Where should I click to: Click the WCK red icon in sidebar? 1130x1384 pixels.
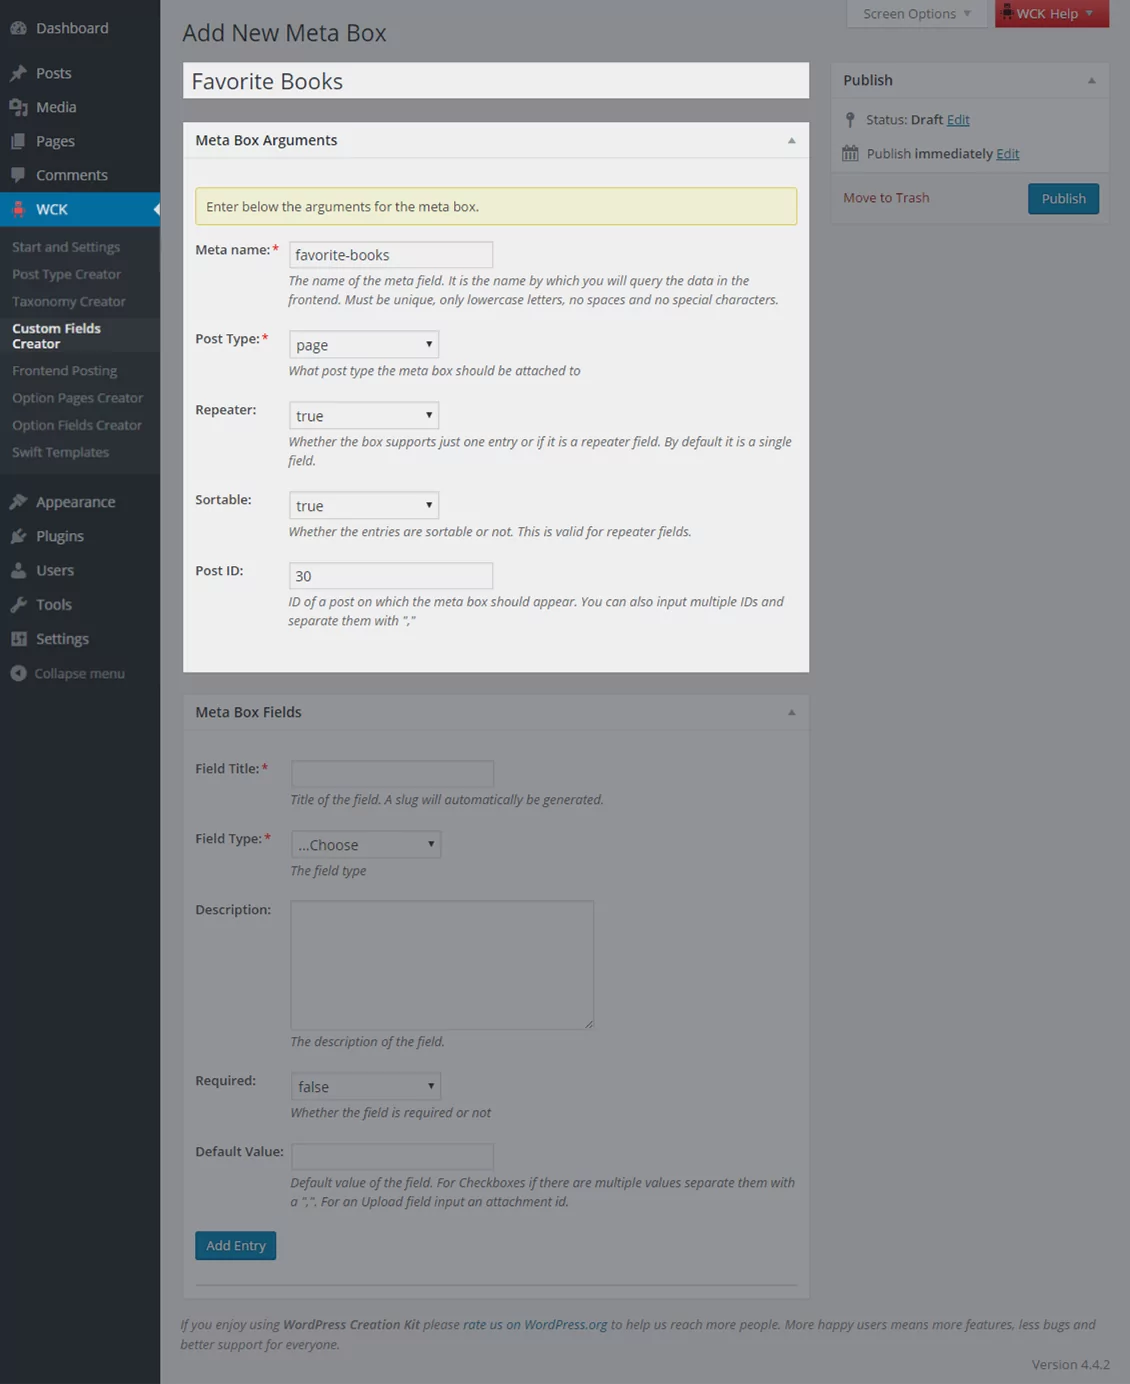[18, 209]
